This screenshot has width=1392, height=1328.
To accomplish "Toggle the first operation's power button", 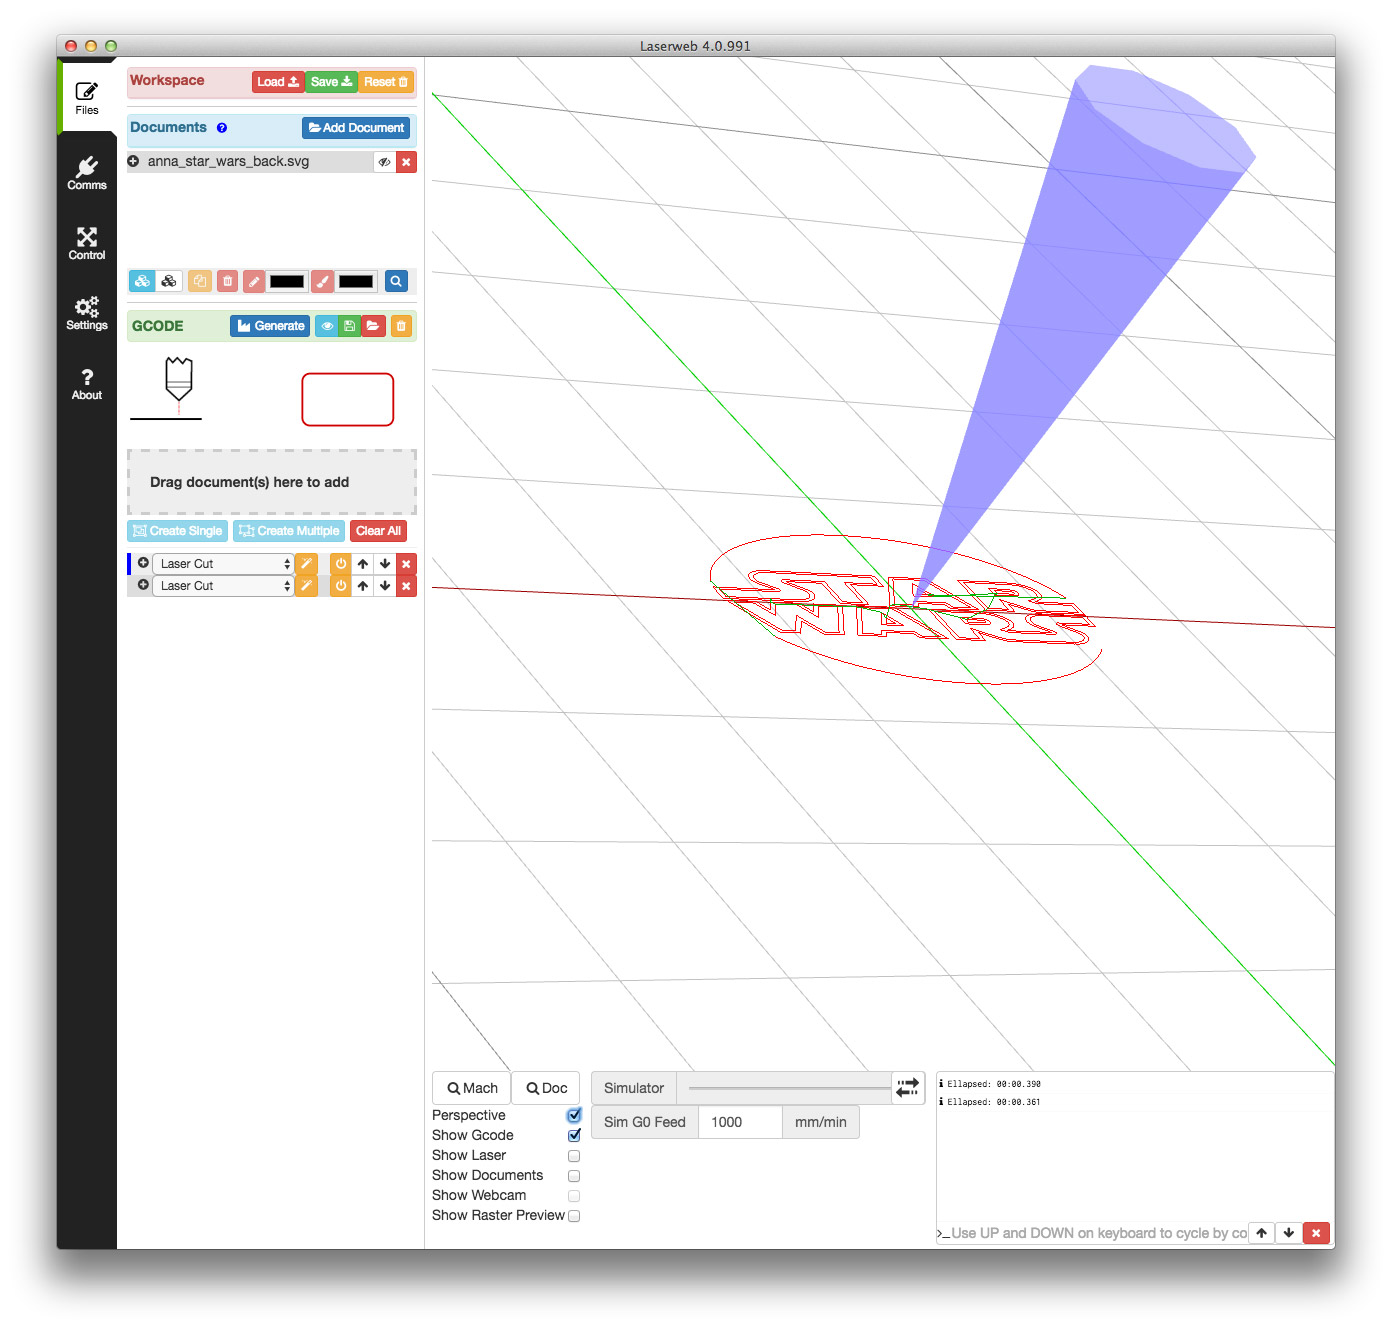I will pyautogui.click(x=341, y=564).
